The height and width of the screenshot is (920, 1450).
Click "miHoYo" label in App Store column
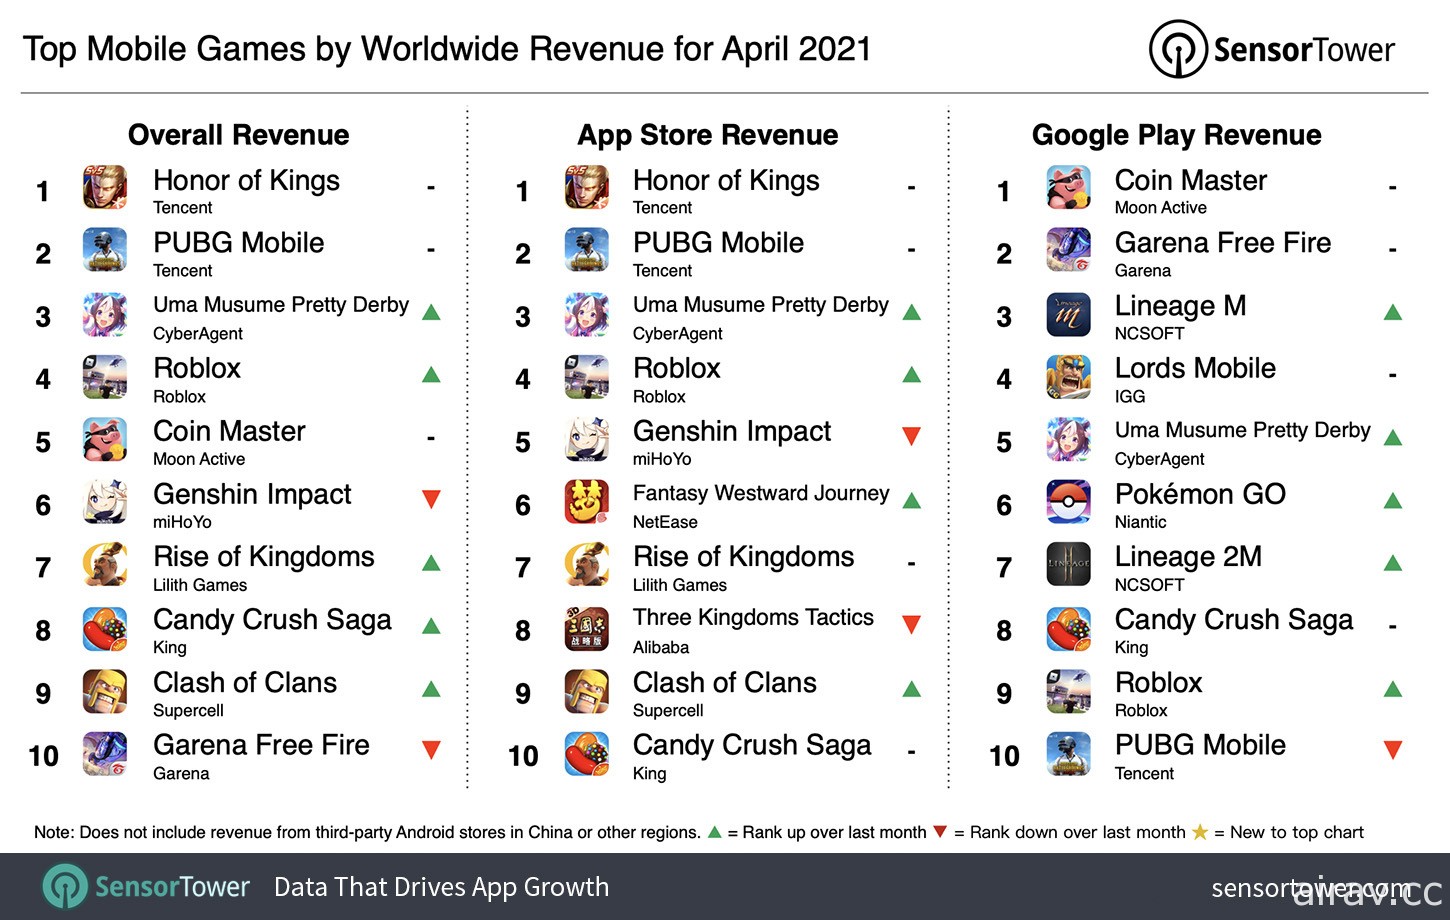[662, 459]
